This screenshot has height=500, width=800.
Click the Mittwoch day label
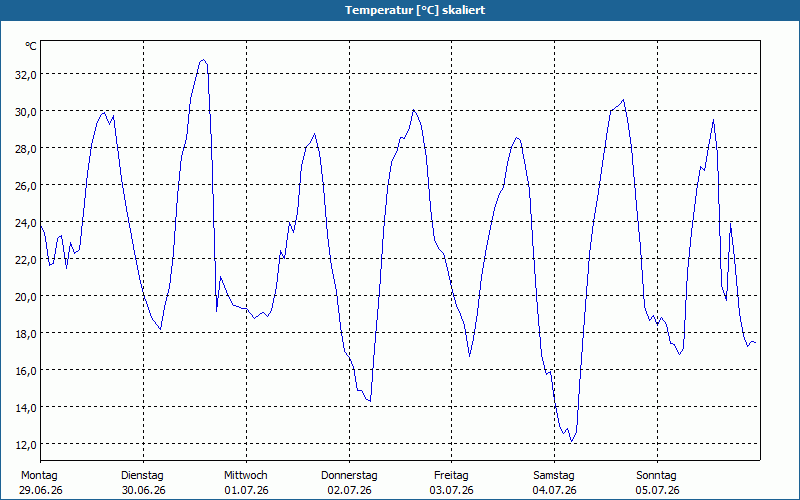pyautogui.click(x=245, y=476)
